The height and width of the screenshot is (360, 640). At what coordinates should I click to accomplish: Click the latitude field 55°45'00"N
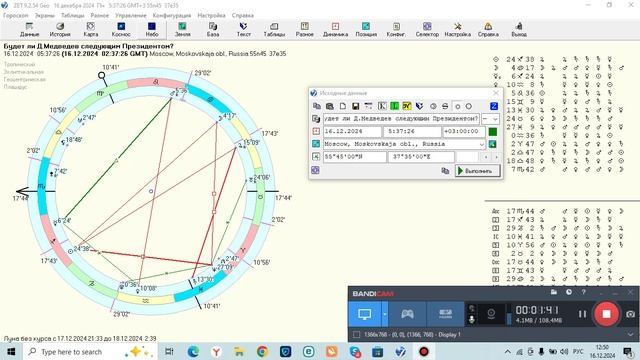[355, 157]
